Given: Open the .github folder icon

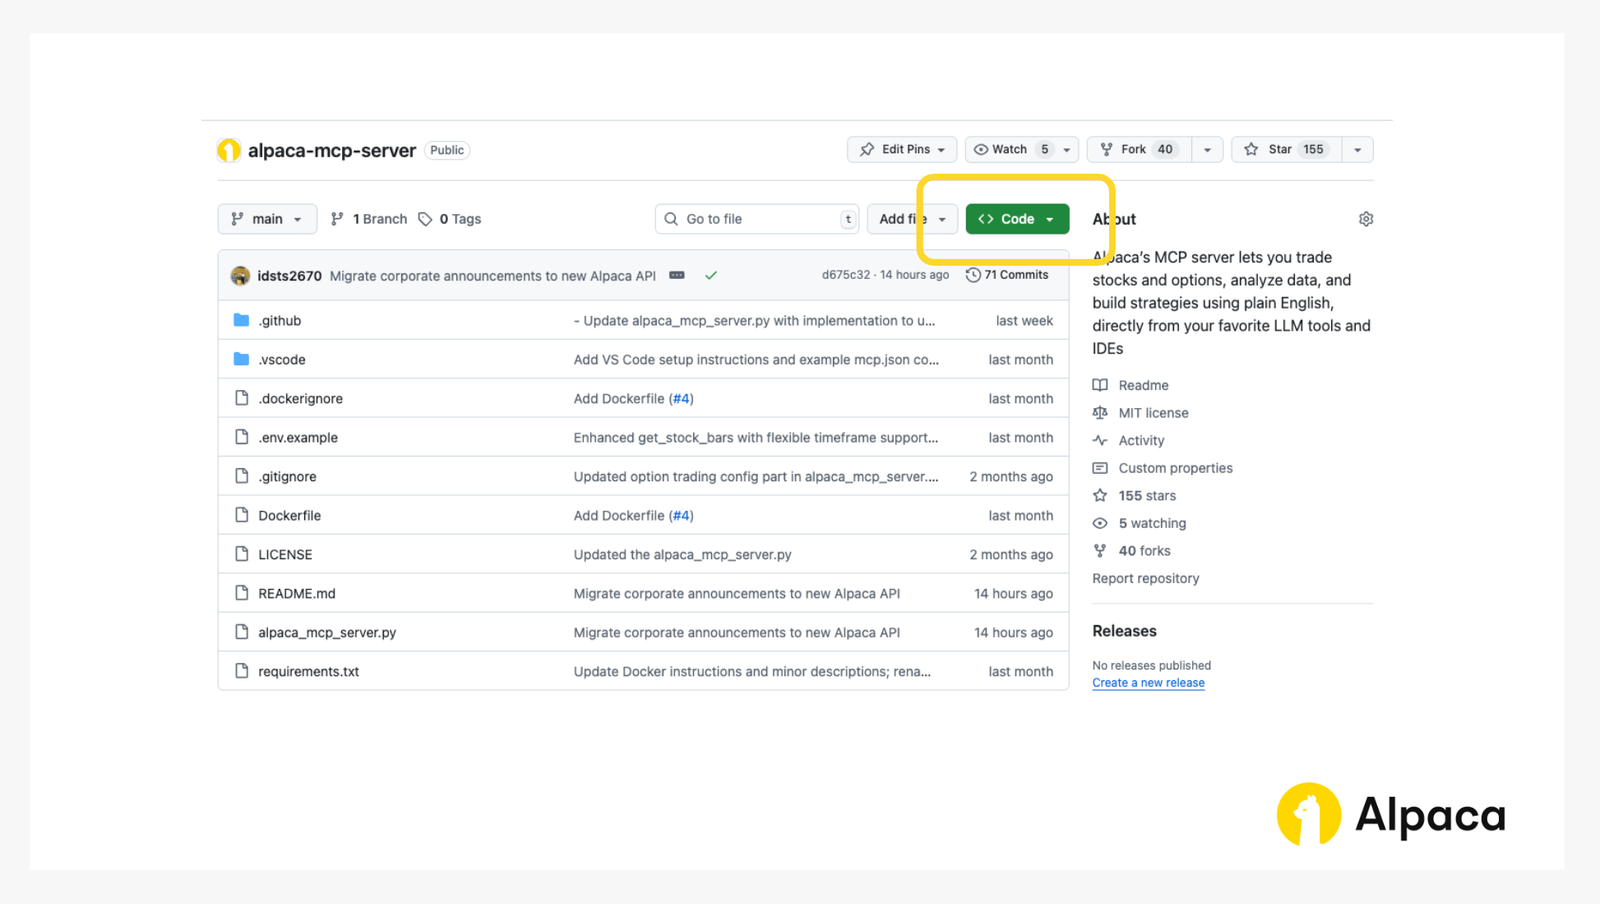Looking at the screenshot, I should click(242, 320).
